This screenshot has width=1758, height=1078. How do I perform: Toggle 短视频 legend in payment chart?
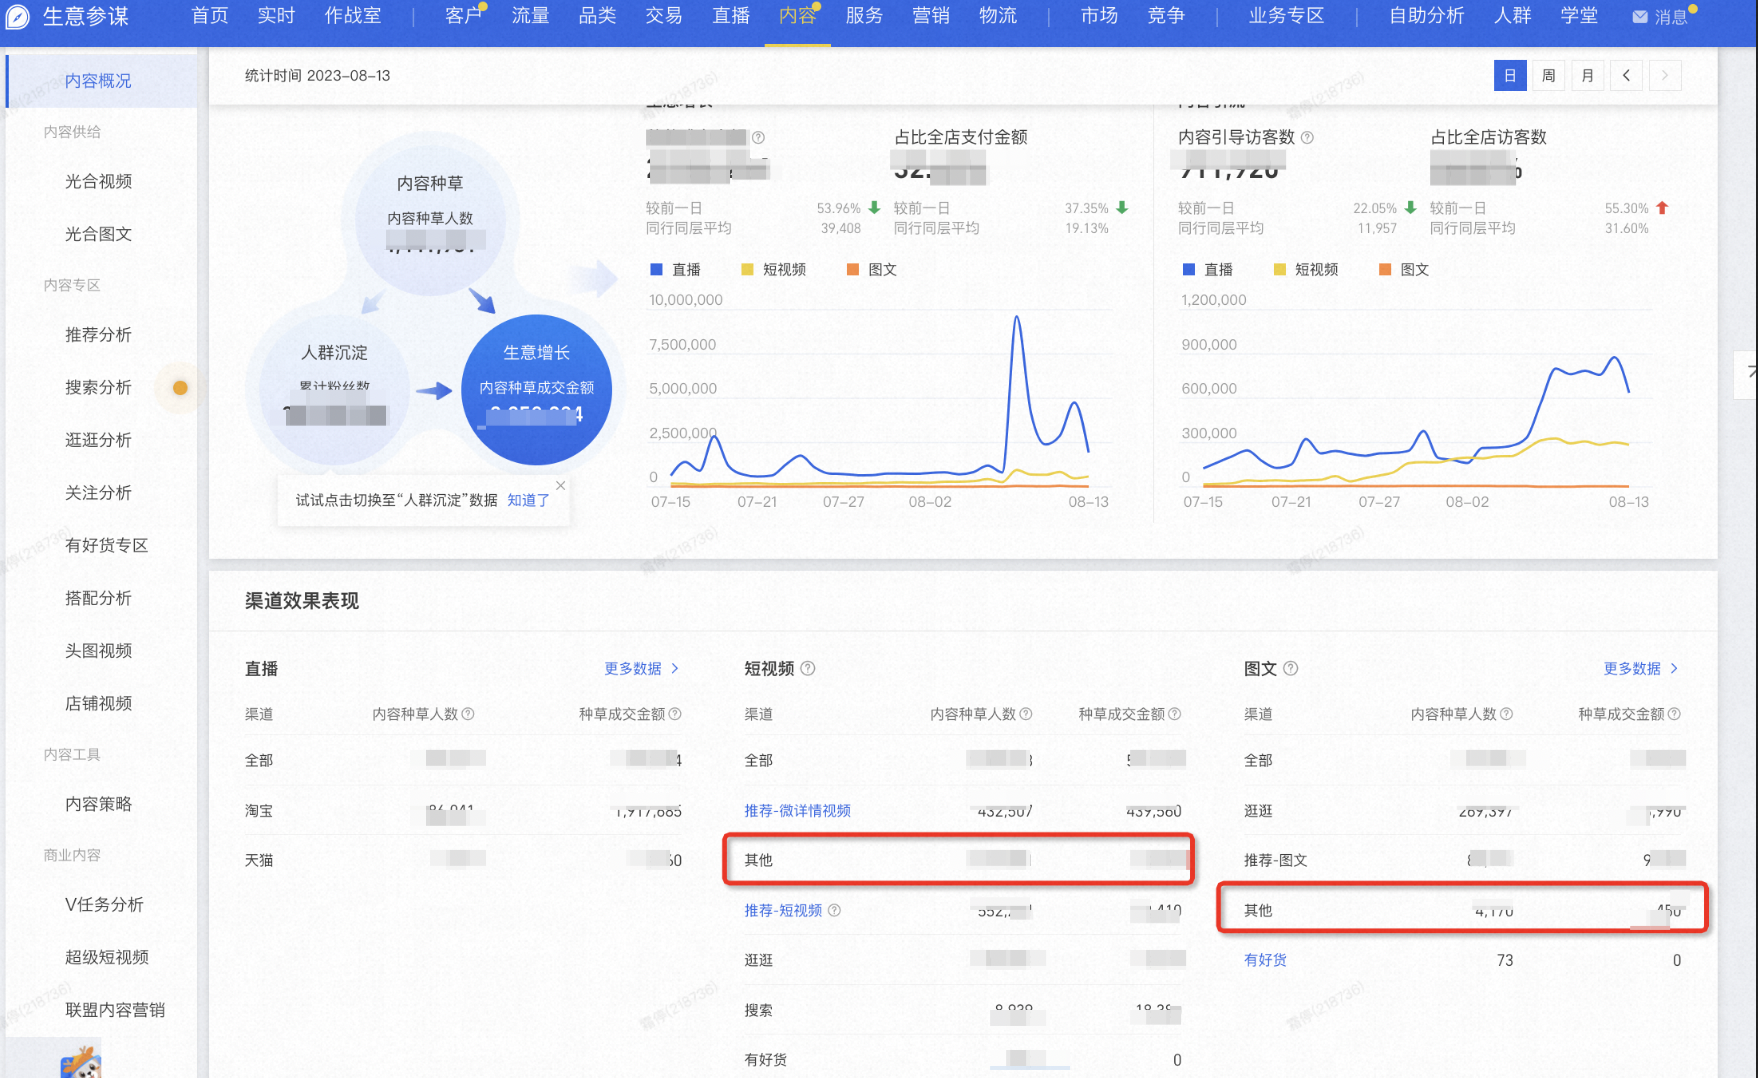click(x=773, y=269)
